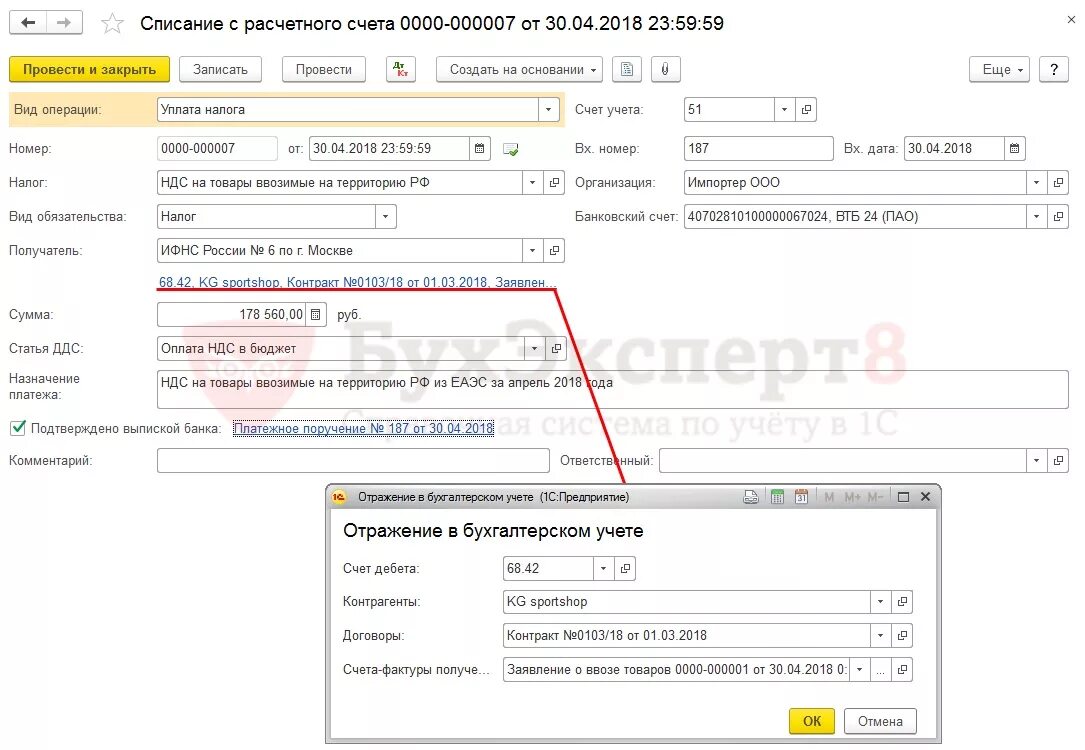The width and height of the screenshot is (1085, 750).
Task: Click Отмена in the dialog
Action: coord(880,721)
